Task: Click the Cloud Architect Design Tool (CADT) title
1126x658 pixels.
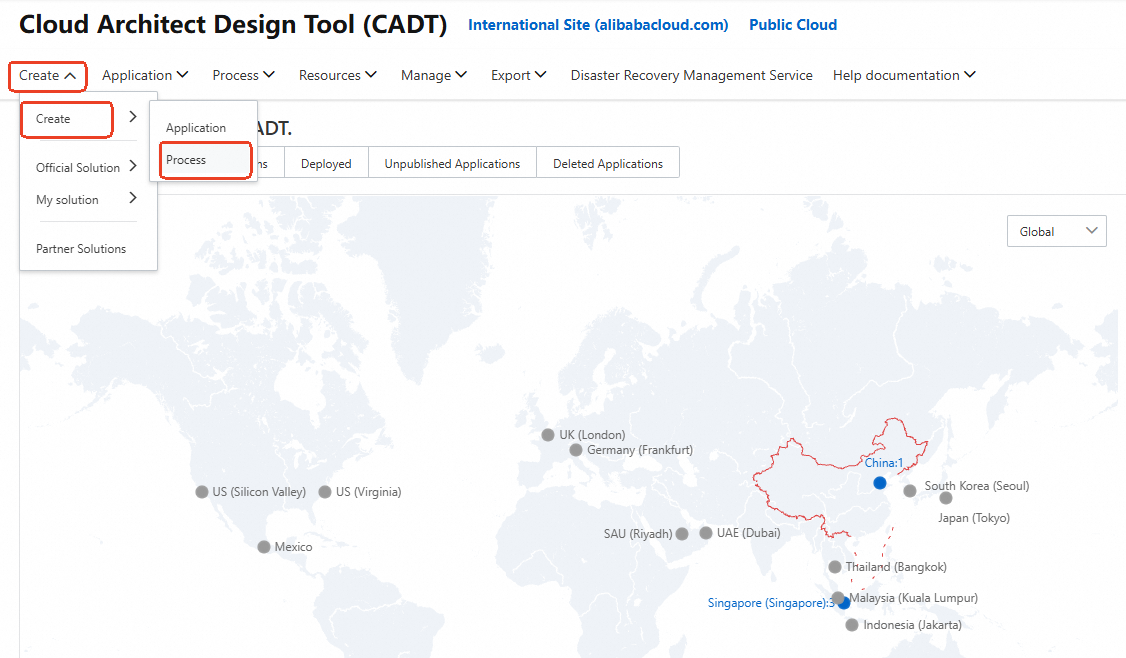Action: (x=233, y=24)
